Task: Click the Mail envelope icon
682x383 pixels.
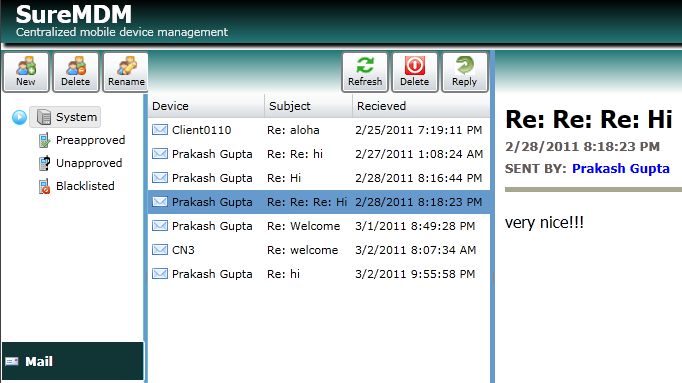Action: 12,362
